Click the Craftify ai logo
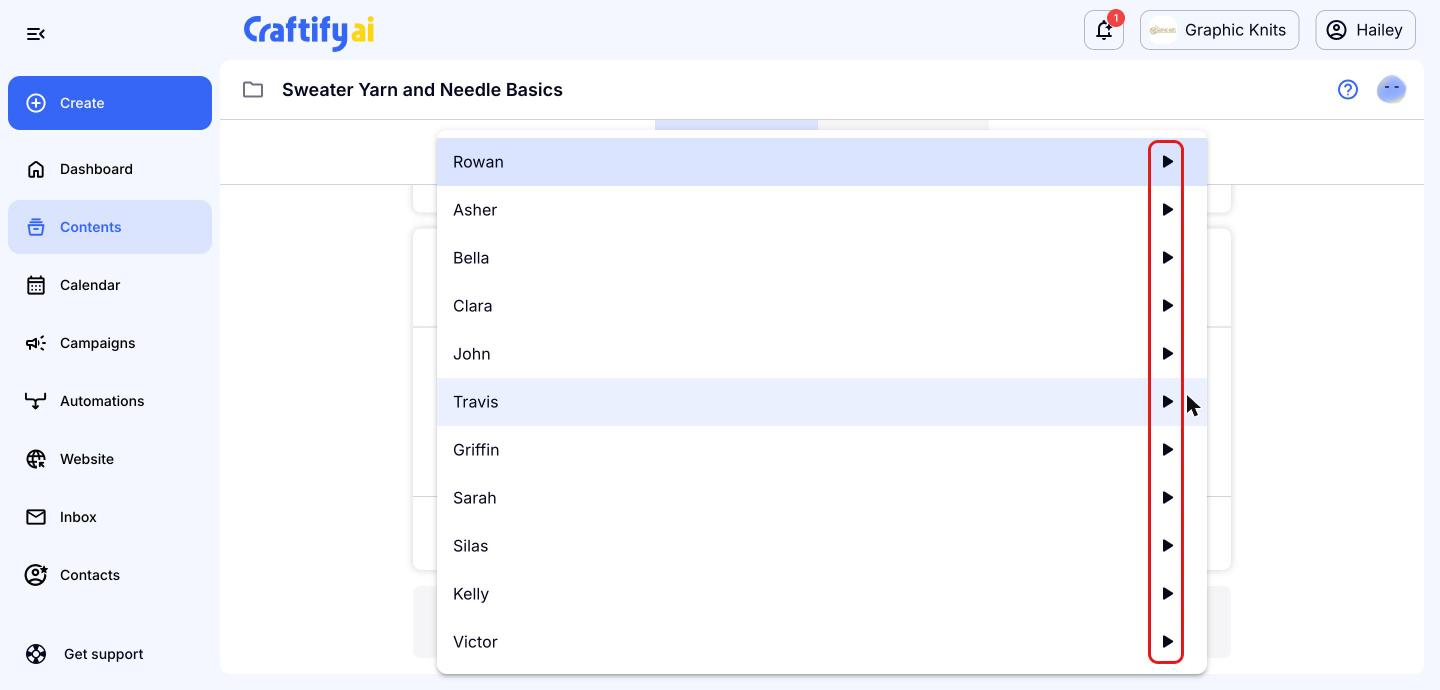 (x=309, y=32)
